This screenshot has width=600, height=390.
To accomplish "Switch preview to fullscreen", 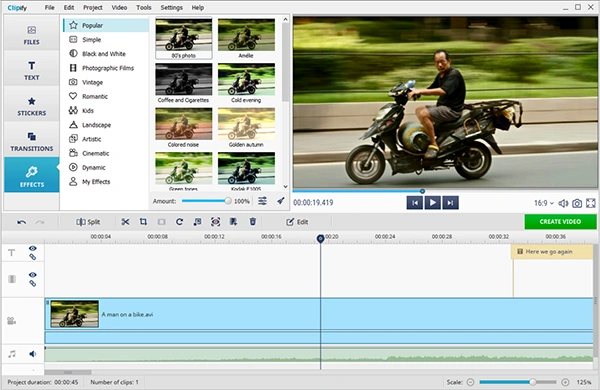I will coord(590,203).
